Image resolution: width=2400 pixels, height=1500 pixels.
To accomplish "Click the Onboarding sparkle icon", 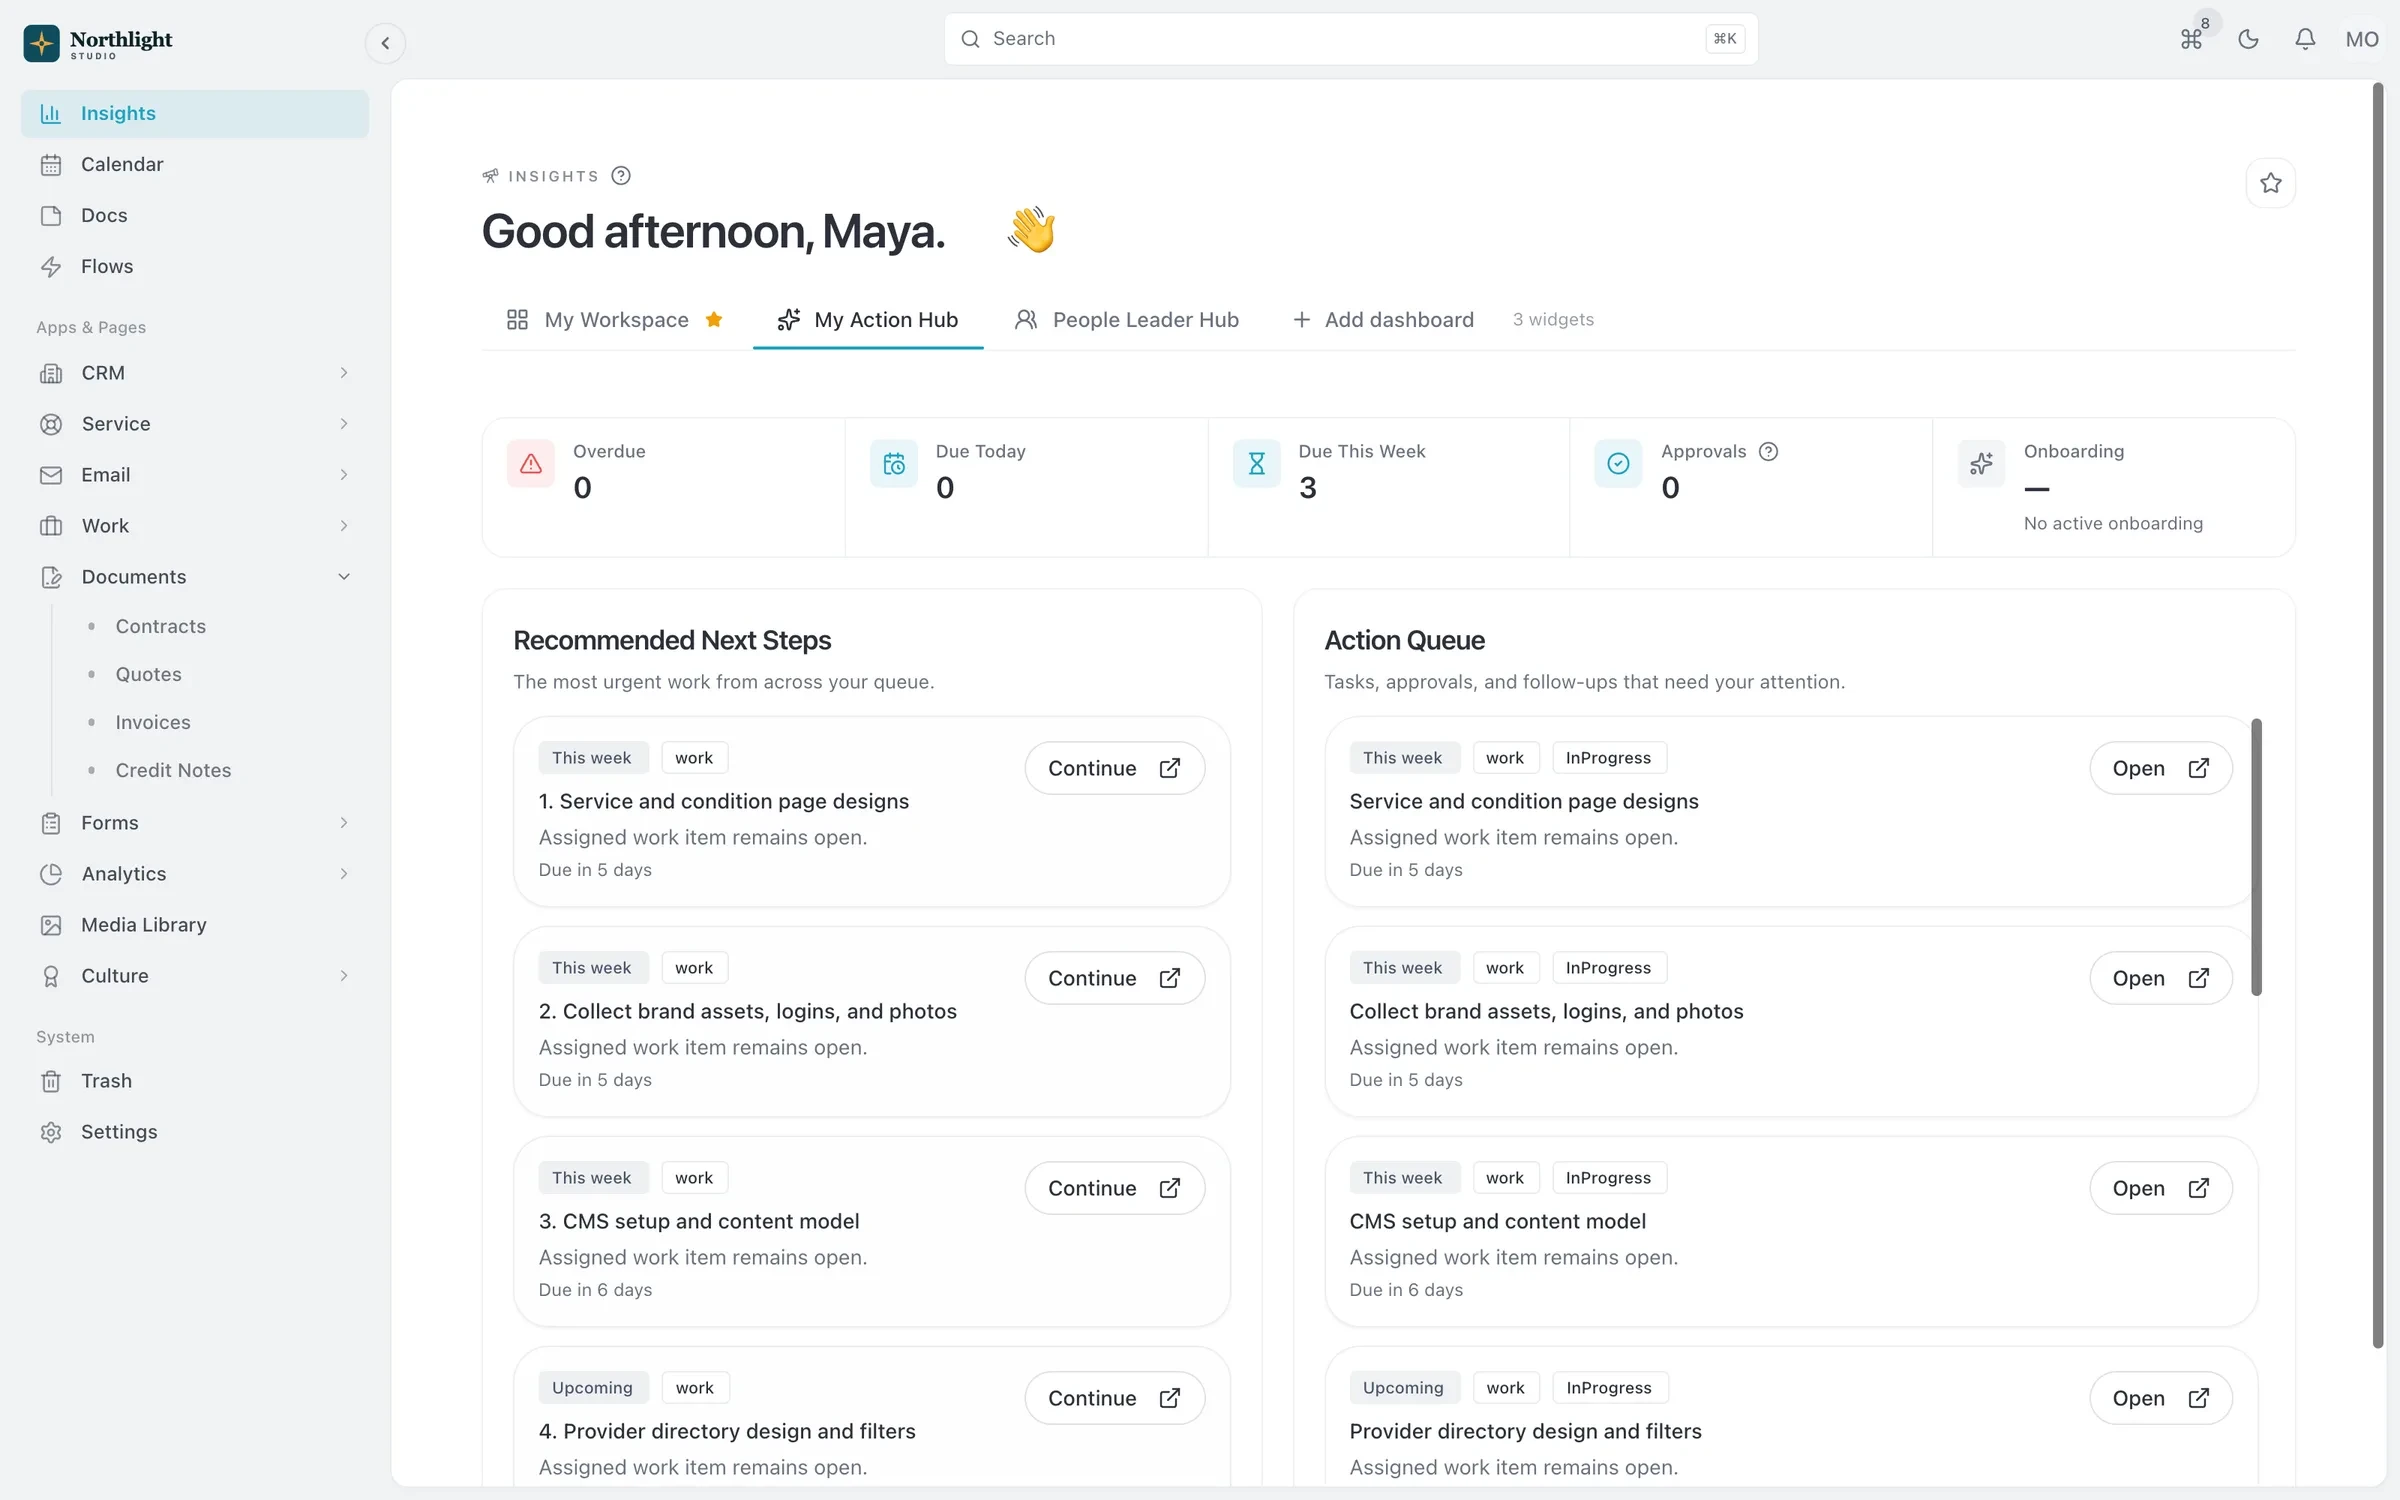I will [x=1981, y=464].
